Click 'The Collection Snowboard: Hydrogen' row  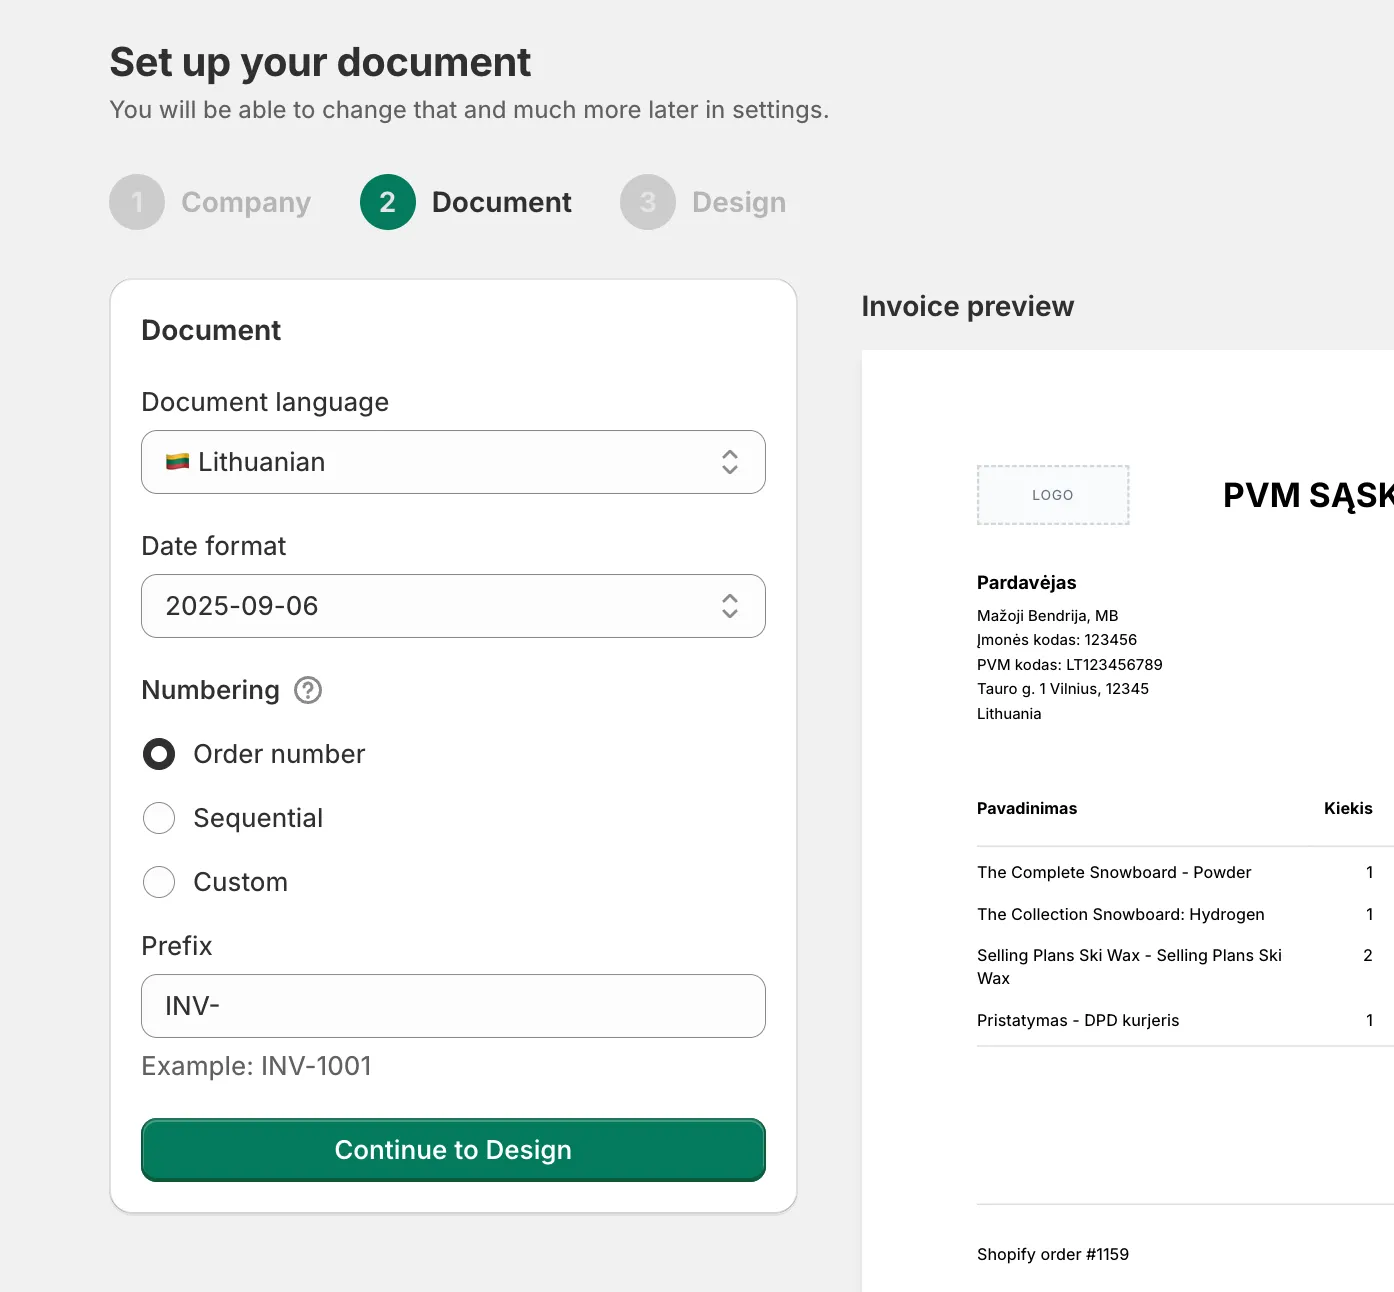point(1121,915)
